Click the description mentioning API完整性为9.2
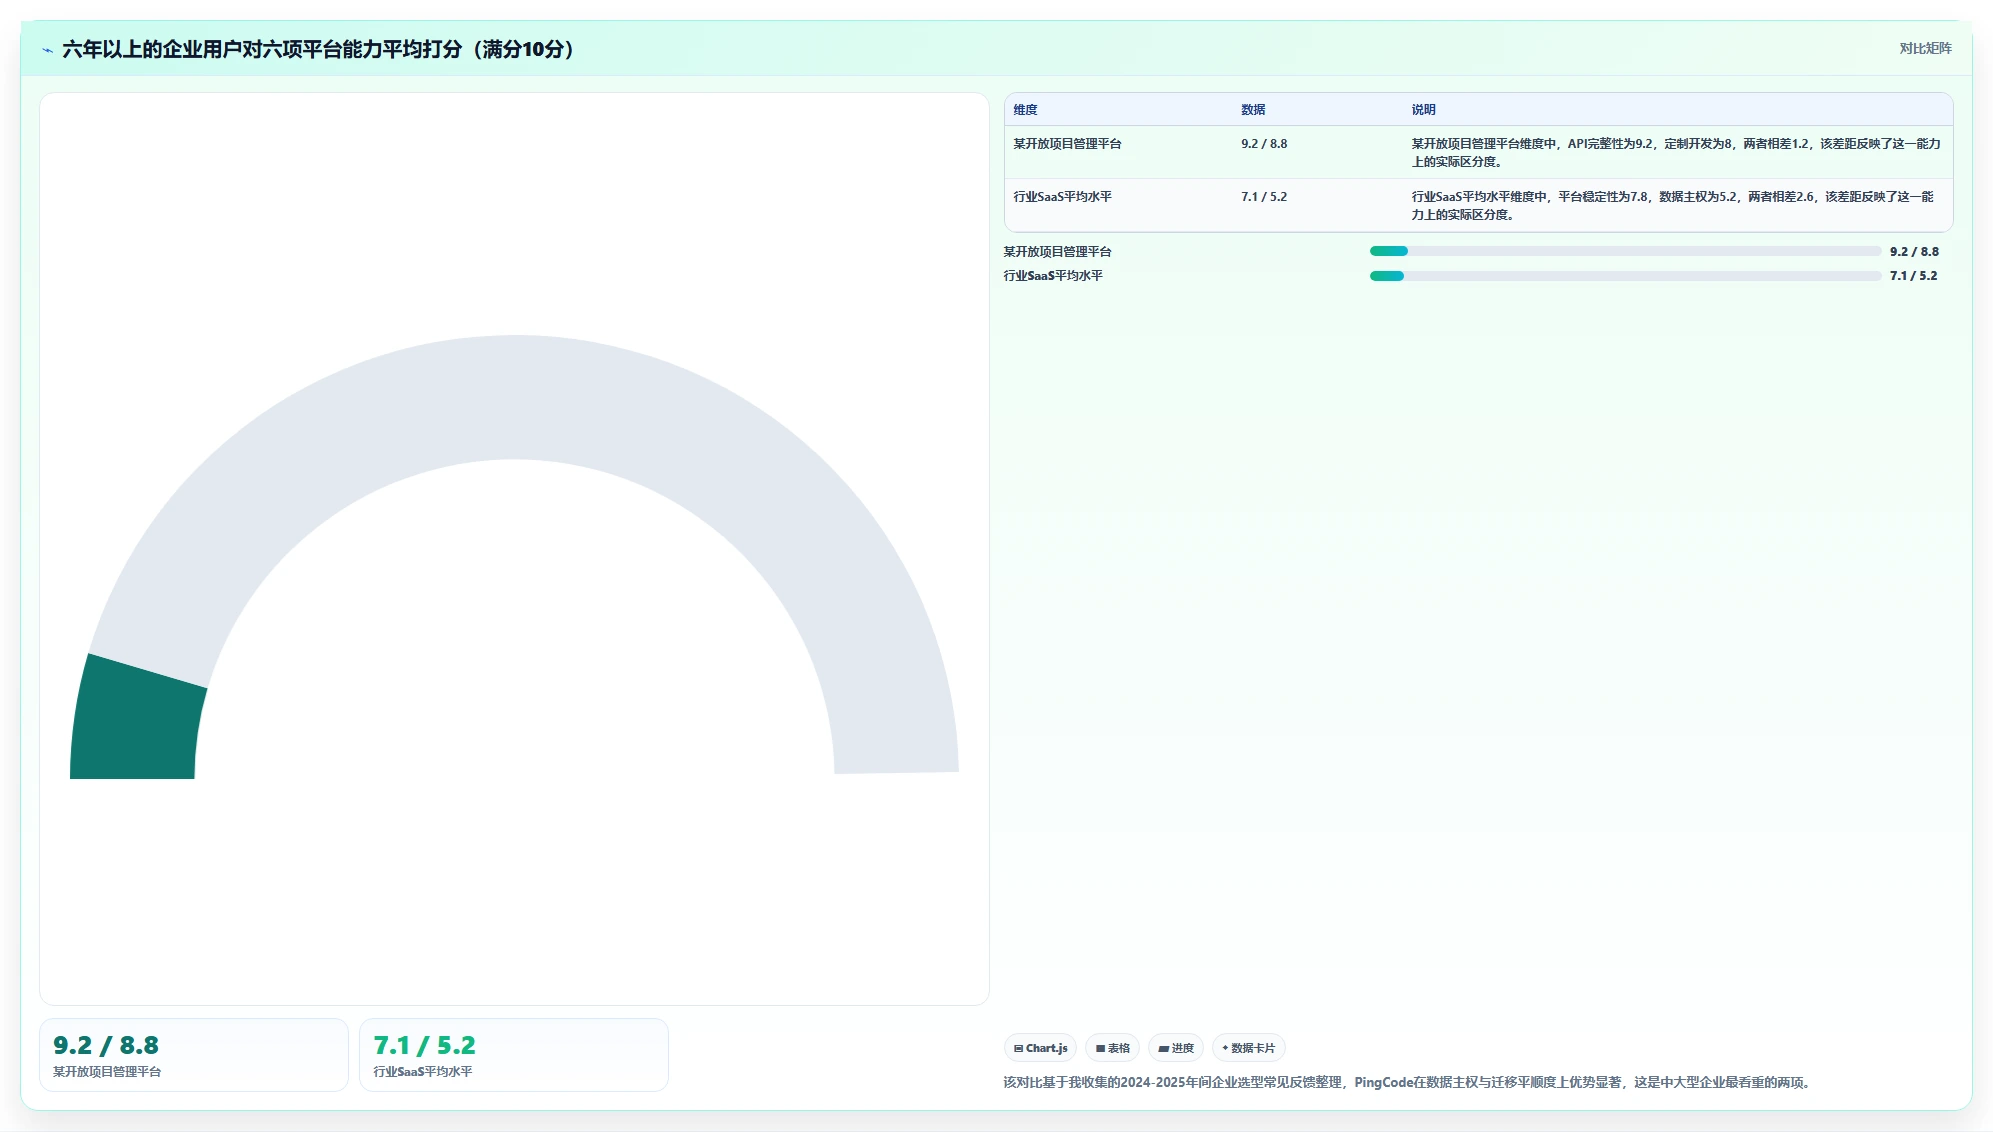This screenshot has height=1132, width=1993. click(x=1676, y=153)
